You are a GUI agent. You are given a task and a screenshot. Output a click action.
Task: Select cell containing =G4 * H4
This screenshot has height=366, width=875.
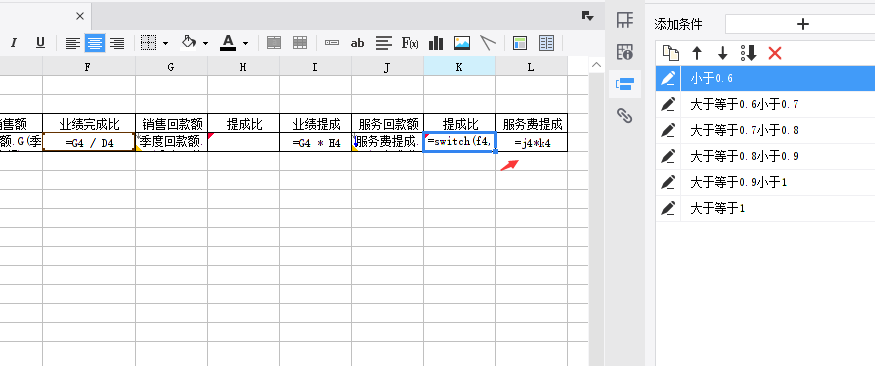coord(315,142)
